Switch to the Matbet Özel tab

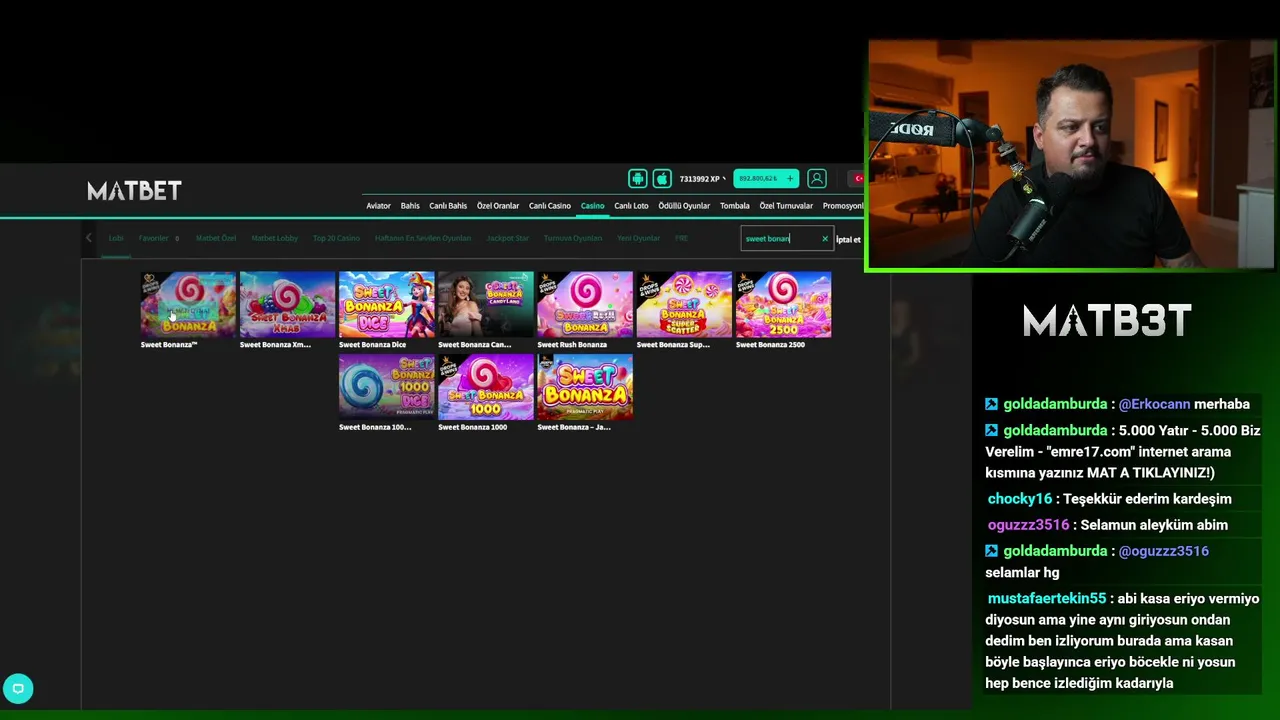[x=216, y=239]
